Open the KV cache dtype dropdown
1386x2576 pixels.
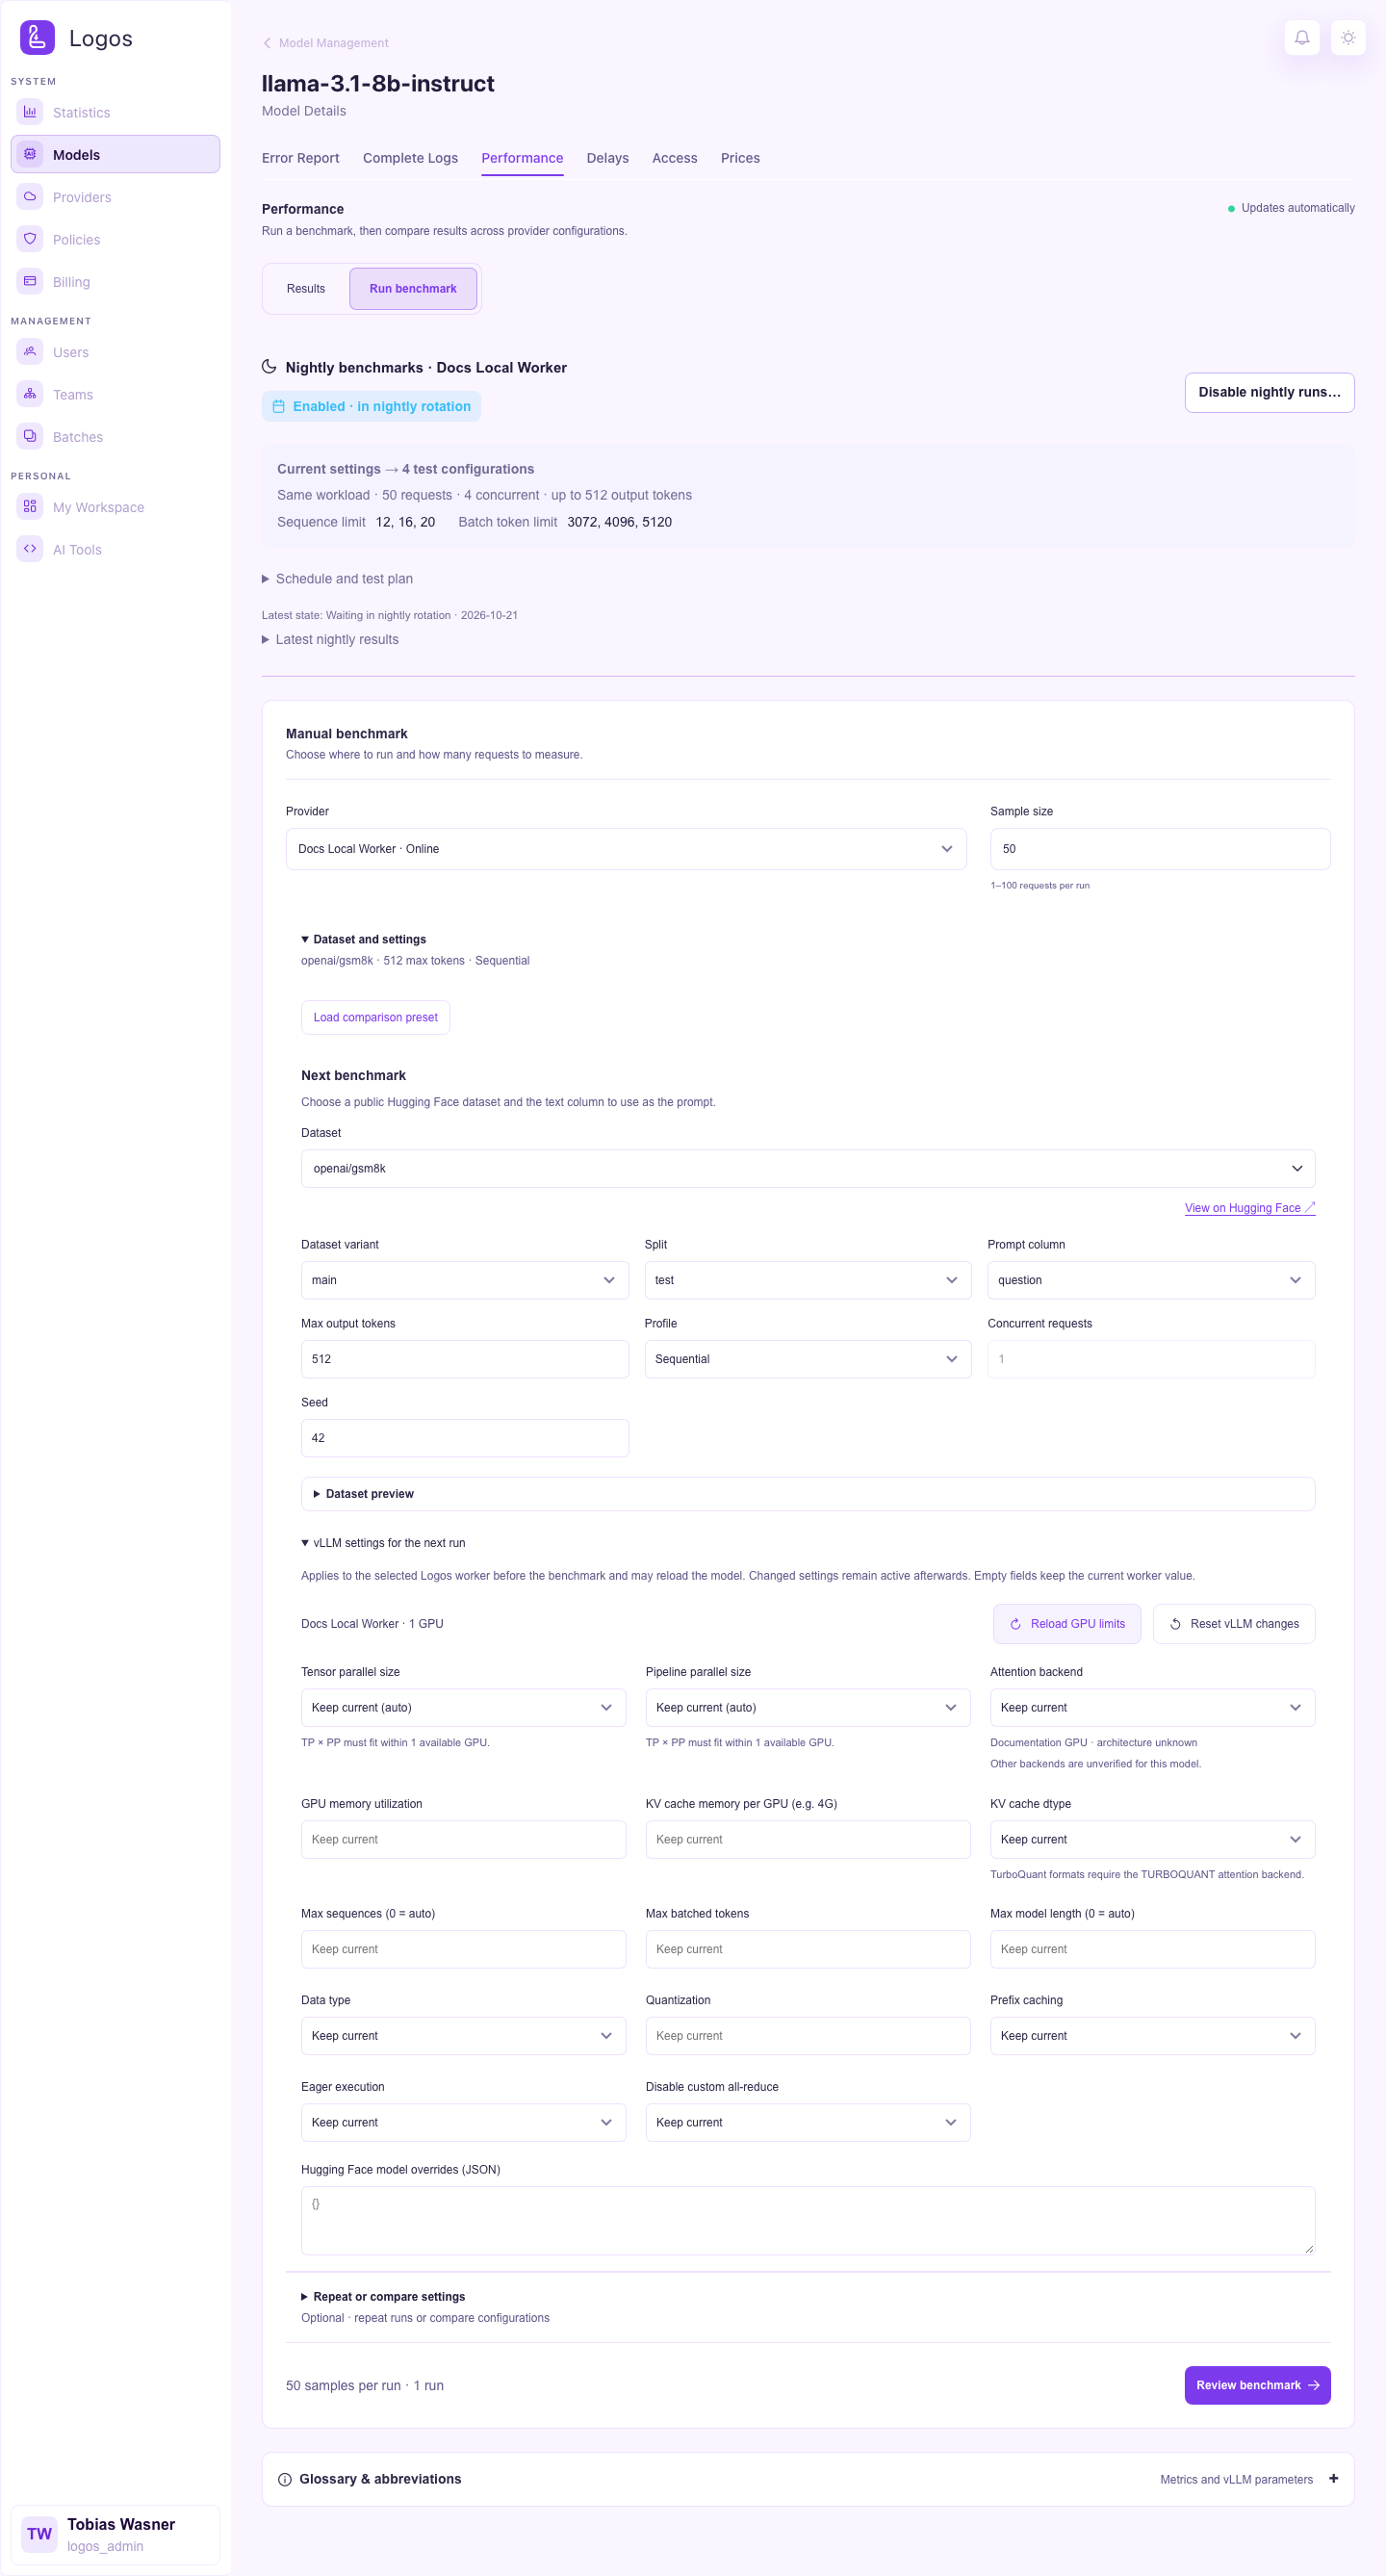point(1152,1840)
